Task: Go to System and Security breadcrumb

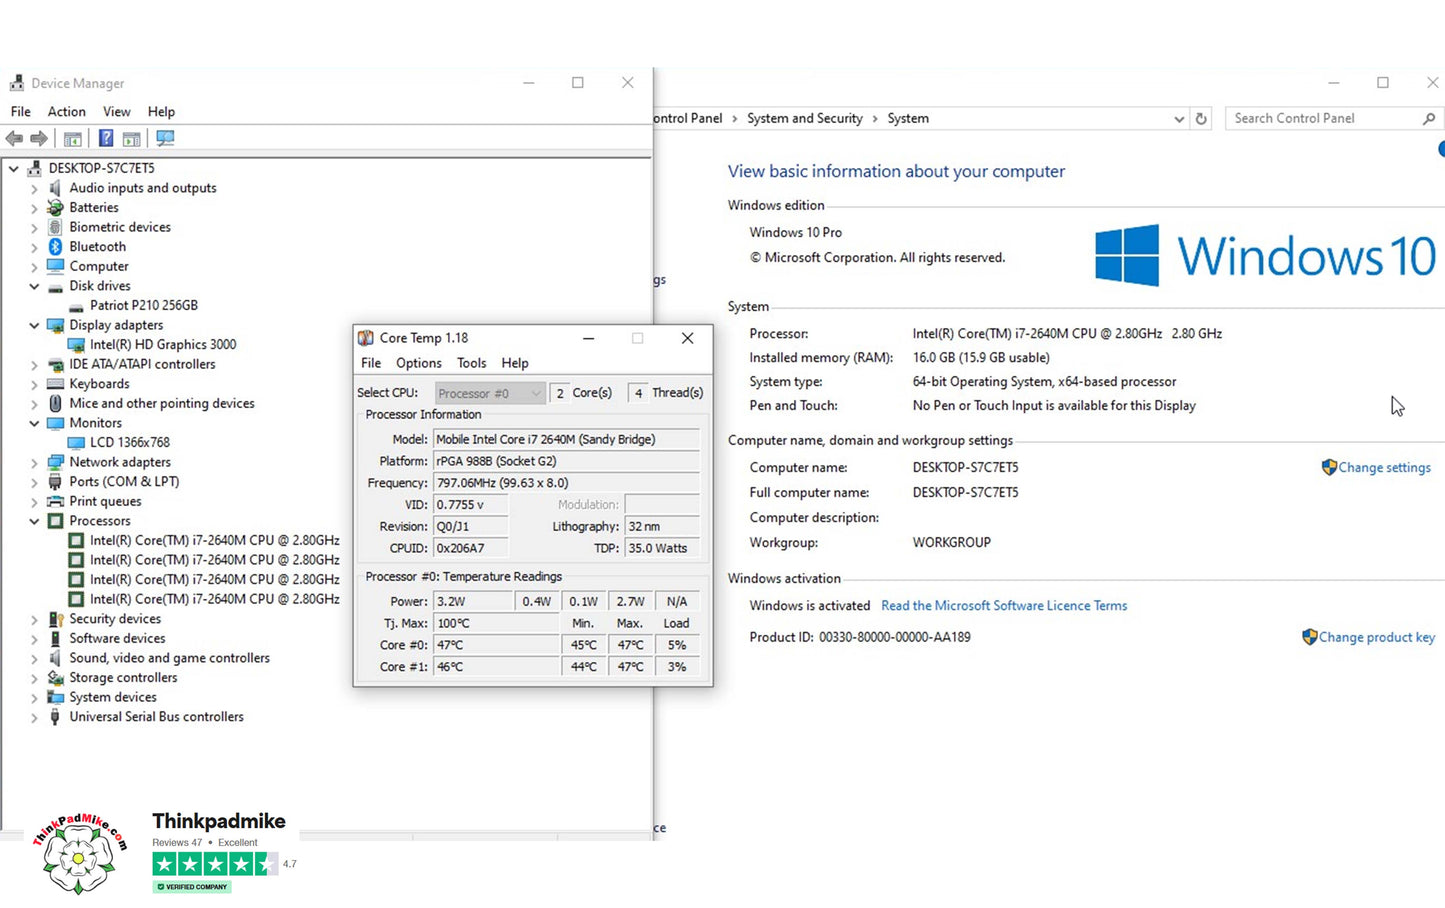Action: click(805, 118)
